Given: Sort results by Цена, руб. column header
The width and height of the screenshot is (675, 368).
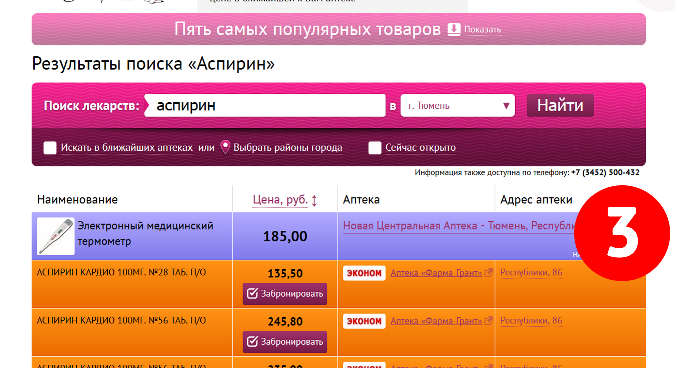Looking at the screenshot, I should tap(280, 200).
